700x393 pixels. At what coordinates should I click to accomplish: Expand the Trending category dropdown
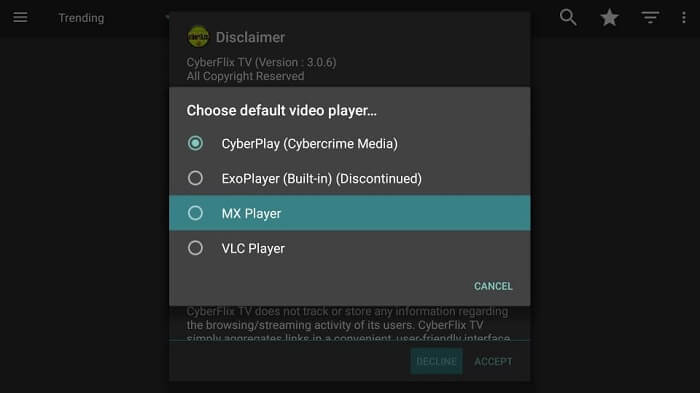pos(114,18)
